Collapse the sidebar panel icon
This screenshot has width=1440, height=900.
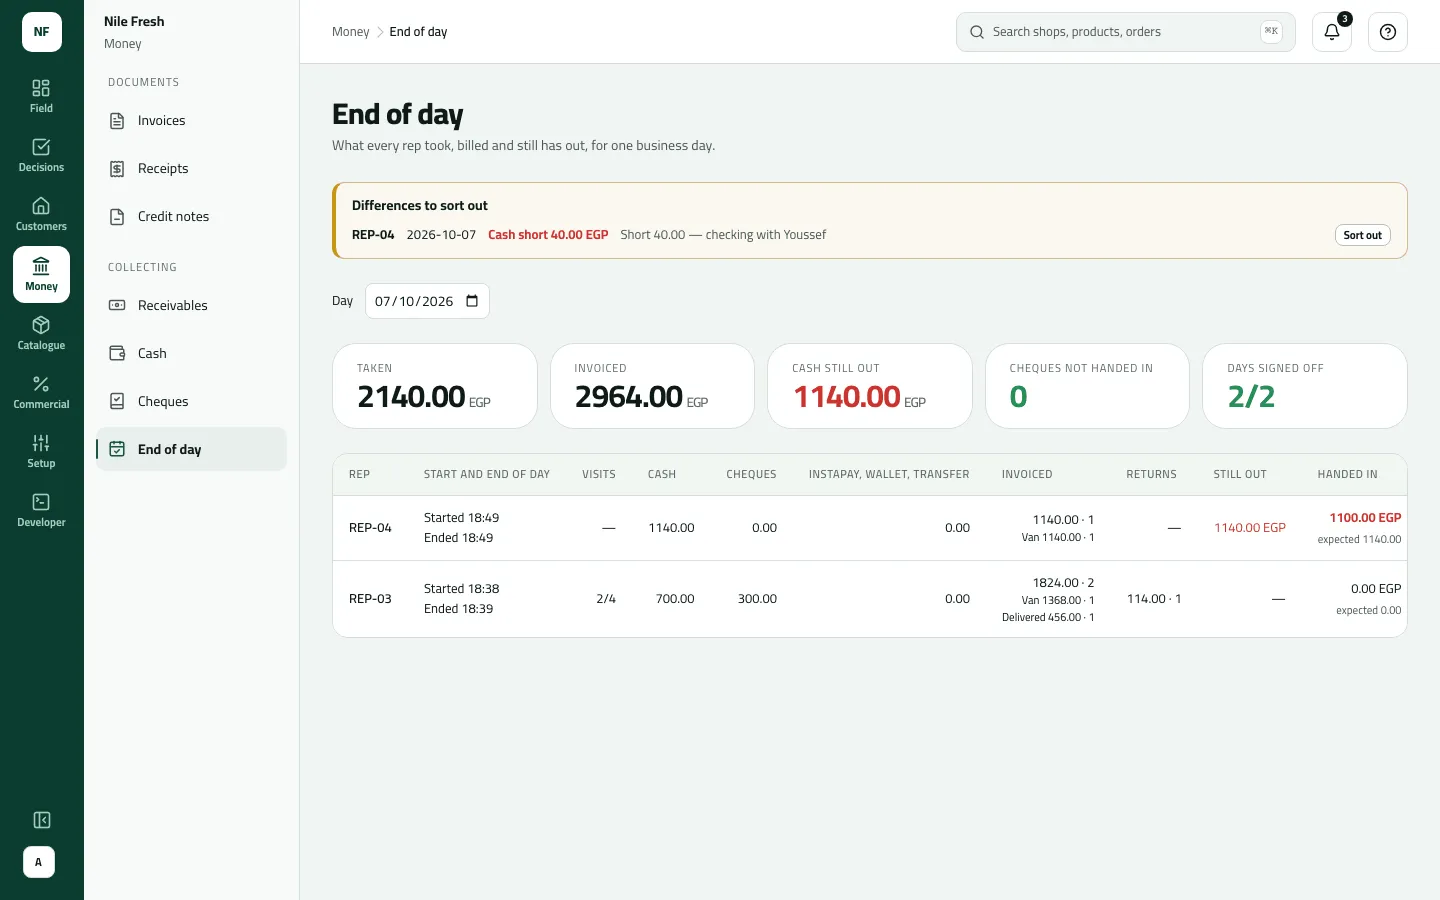[x=42, y=820]
